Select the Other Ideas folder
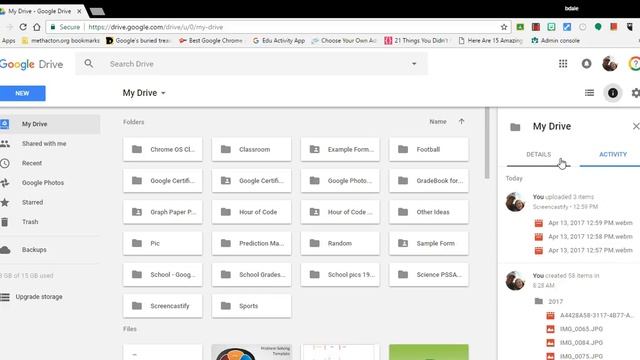Image resolution: width=640 pixels, height=360 pixels. (429, 212)
